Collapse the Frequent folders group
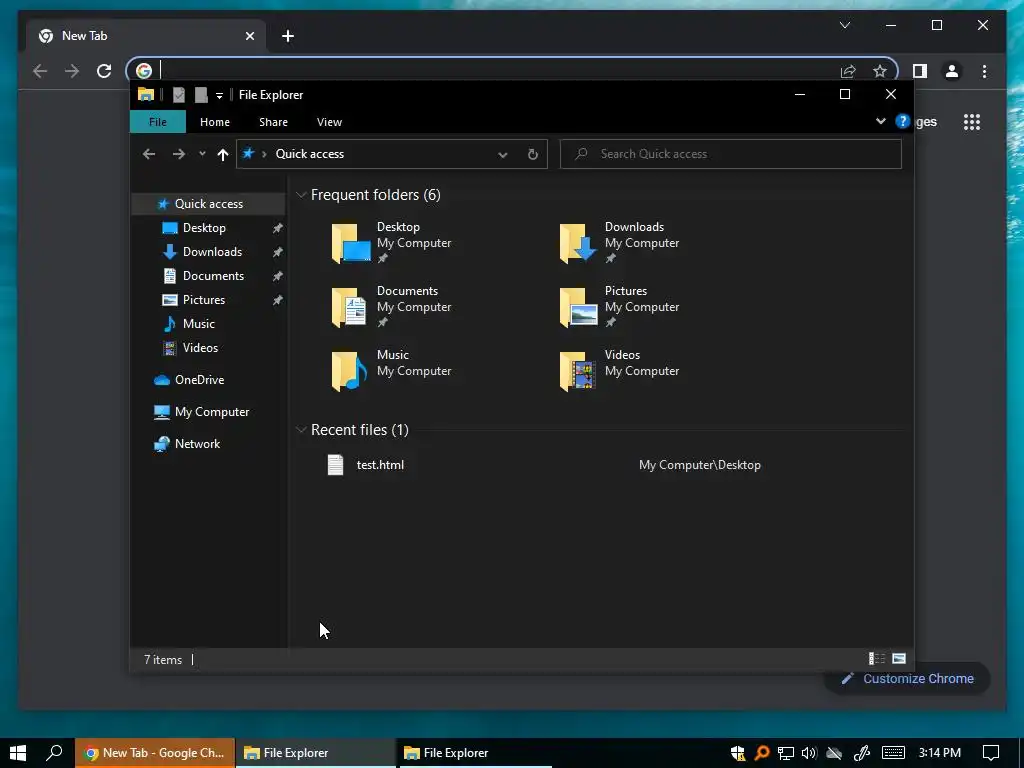Image resolution: width=1024 pixels, height=768 pixels. [x=301, y=195]
